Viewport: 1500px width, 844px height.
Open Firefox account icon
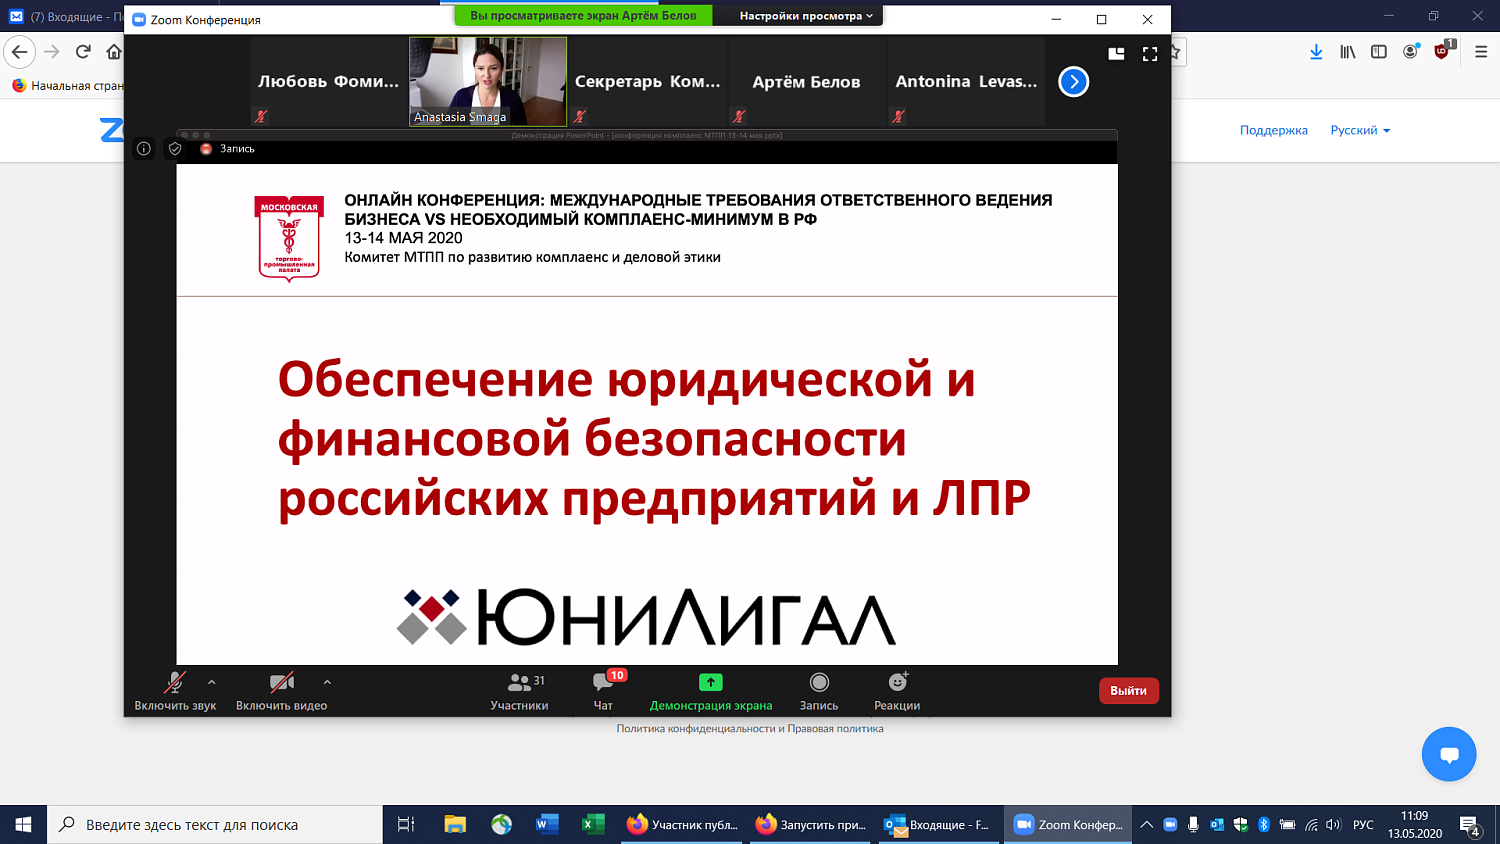(x=1410, y=52)
